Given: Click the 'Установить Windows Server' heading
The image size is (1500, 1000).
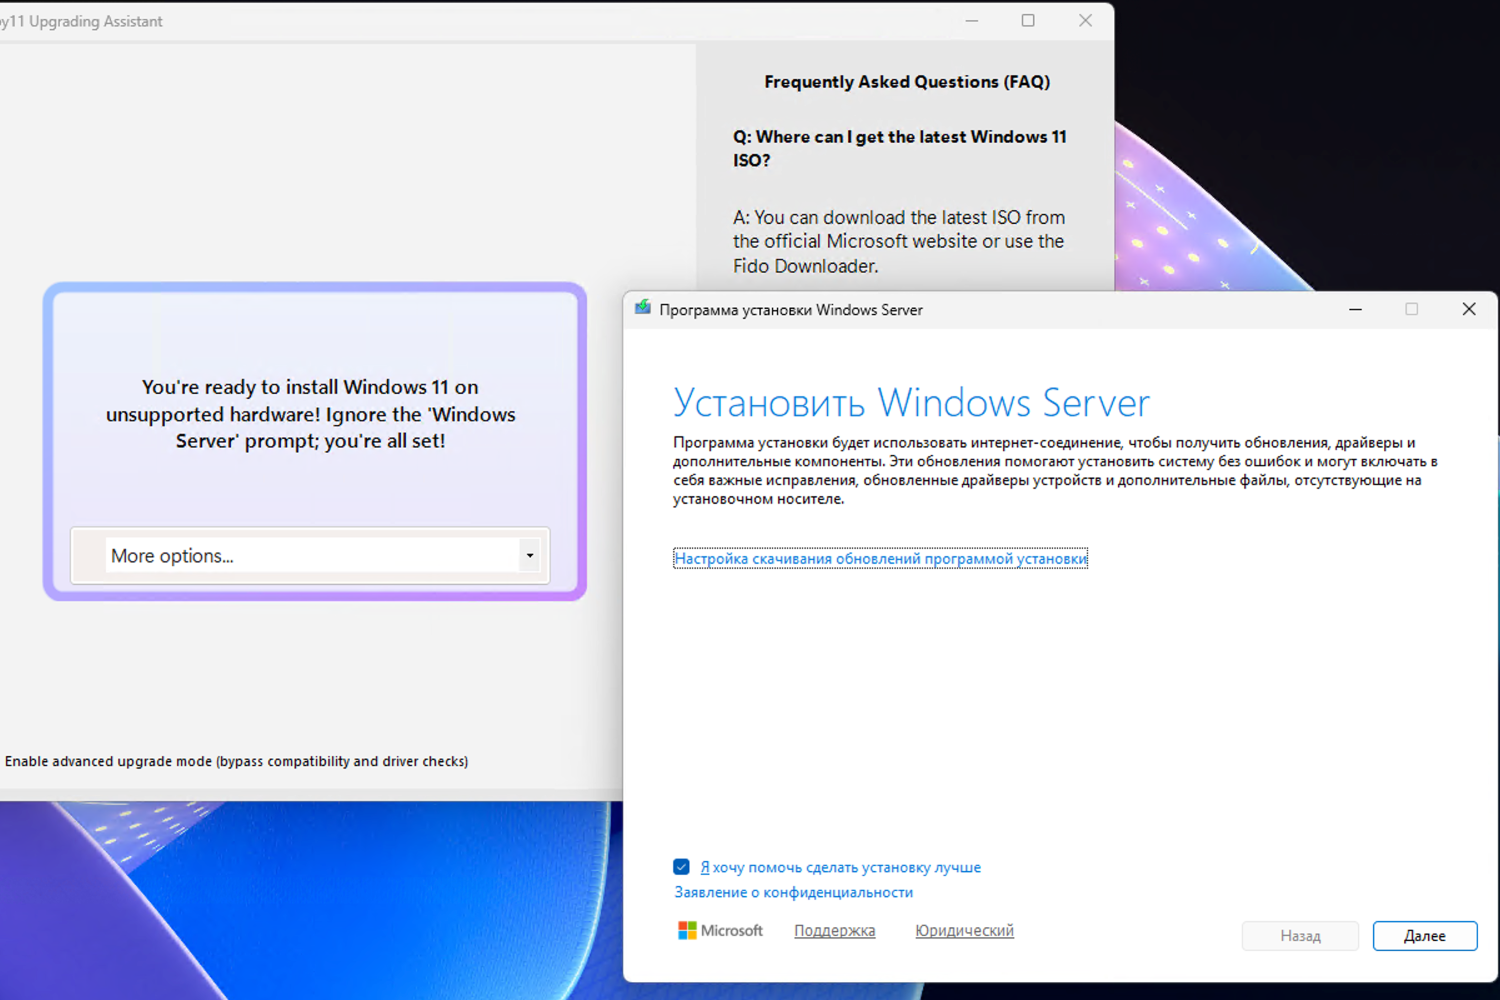Looking at the screenshot, I should point(911,402).
